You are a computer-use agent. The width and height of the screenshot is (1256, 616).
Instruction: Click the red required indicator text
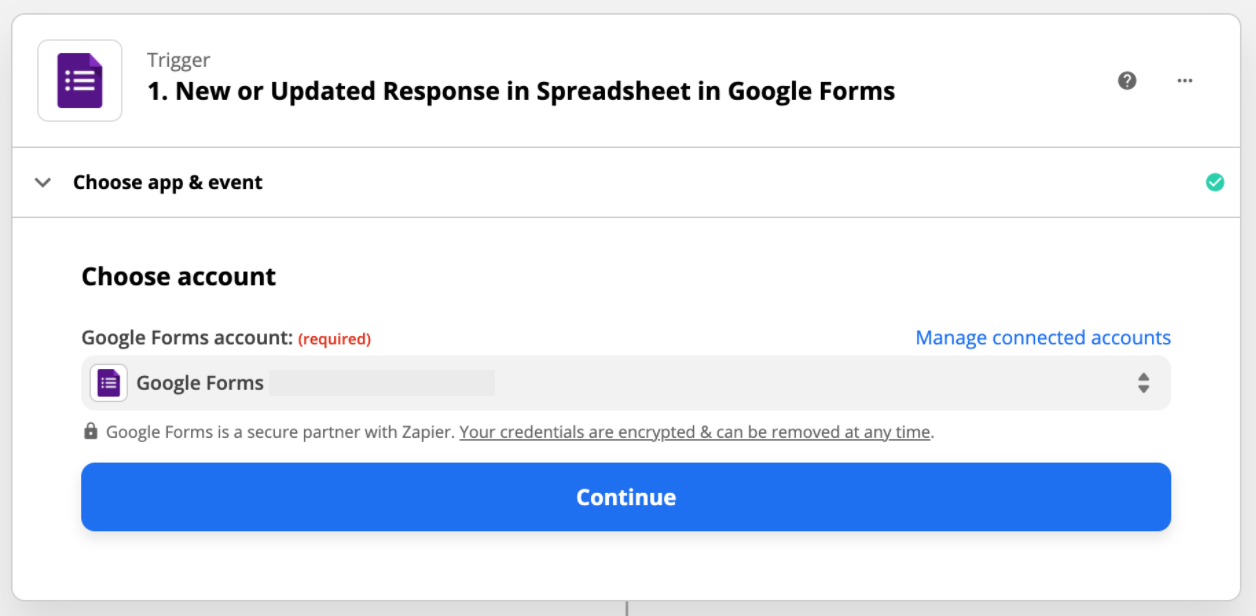click(335, 339)
